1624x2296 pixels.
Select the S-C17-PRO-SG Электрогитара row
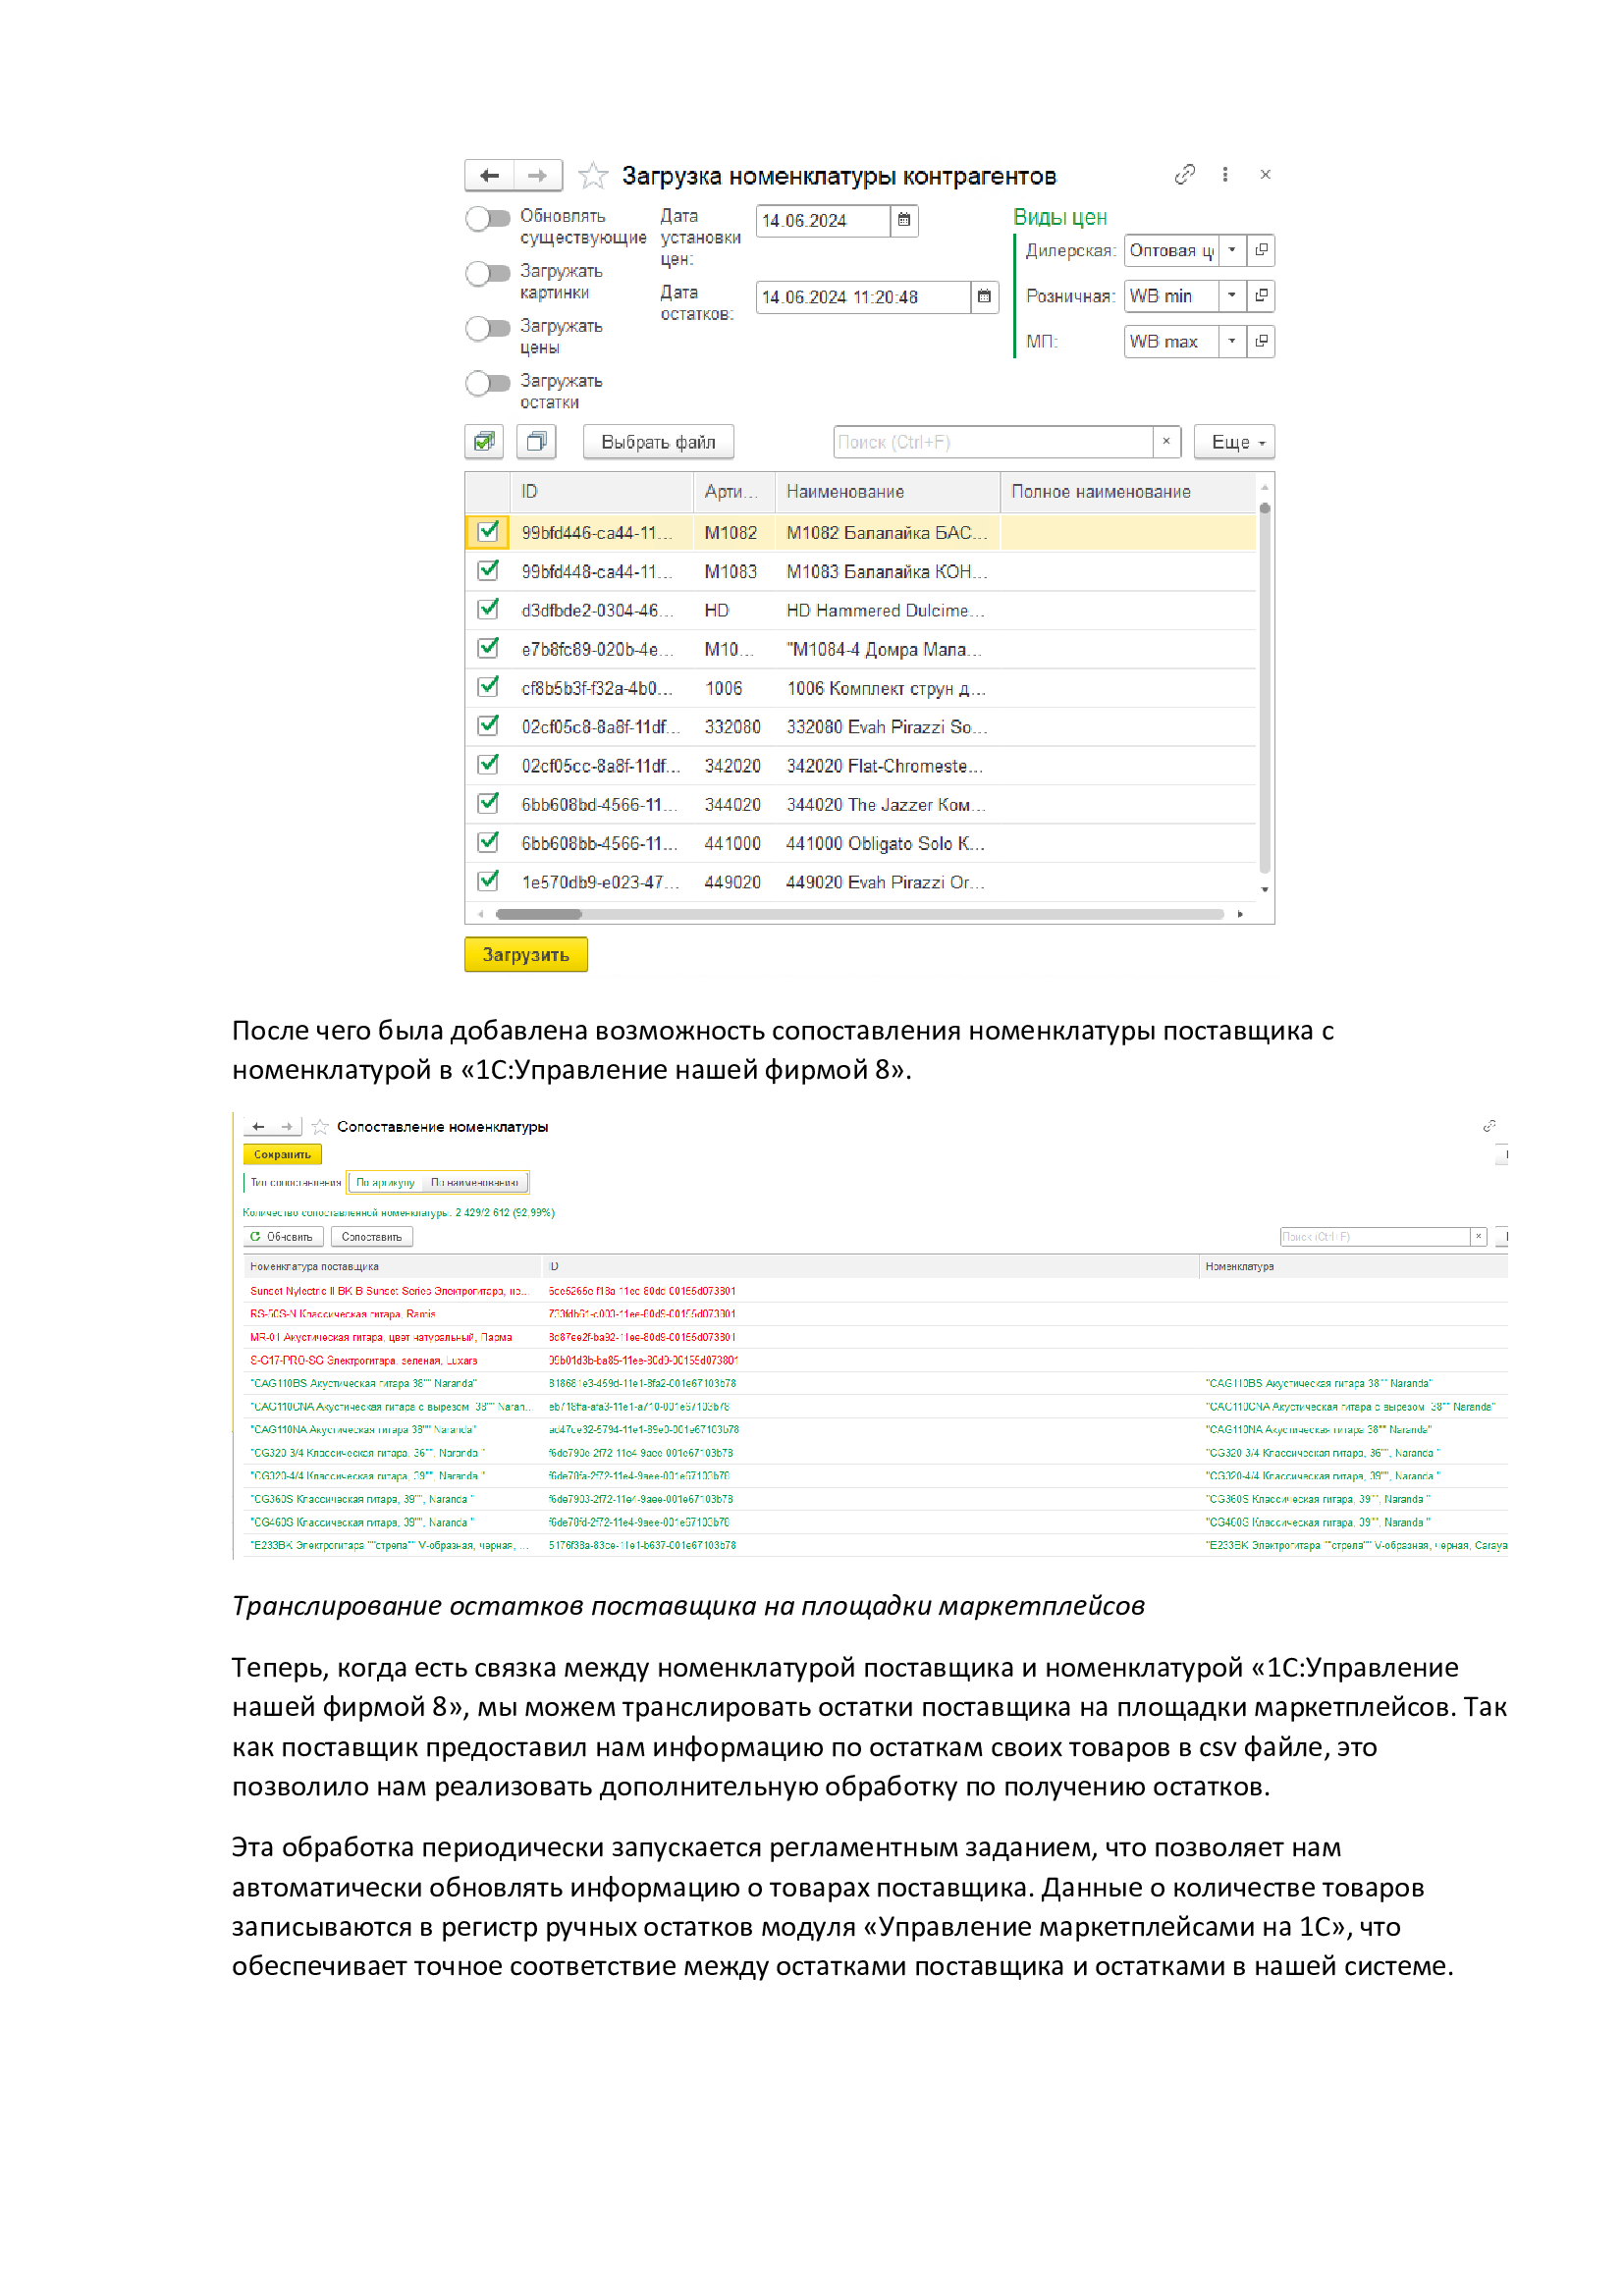tap(875, 1360)
